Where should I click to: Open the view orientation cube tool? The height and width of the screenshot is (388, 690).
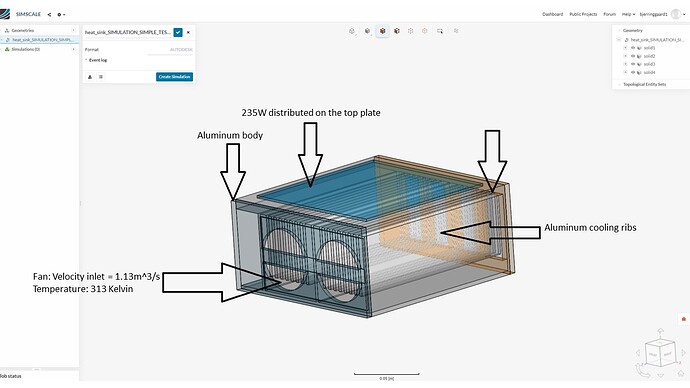tap(352, 31)
